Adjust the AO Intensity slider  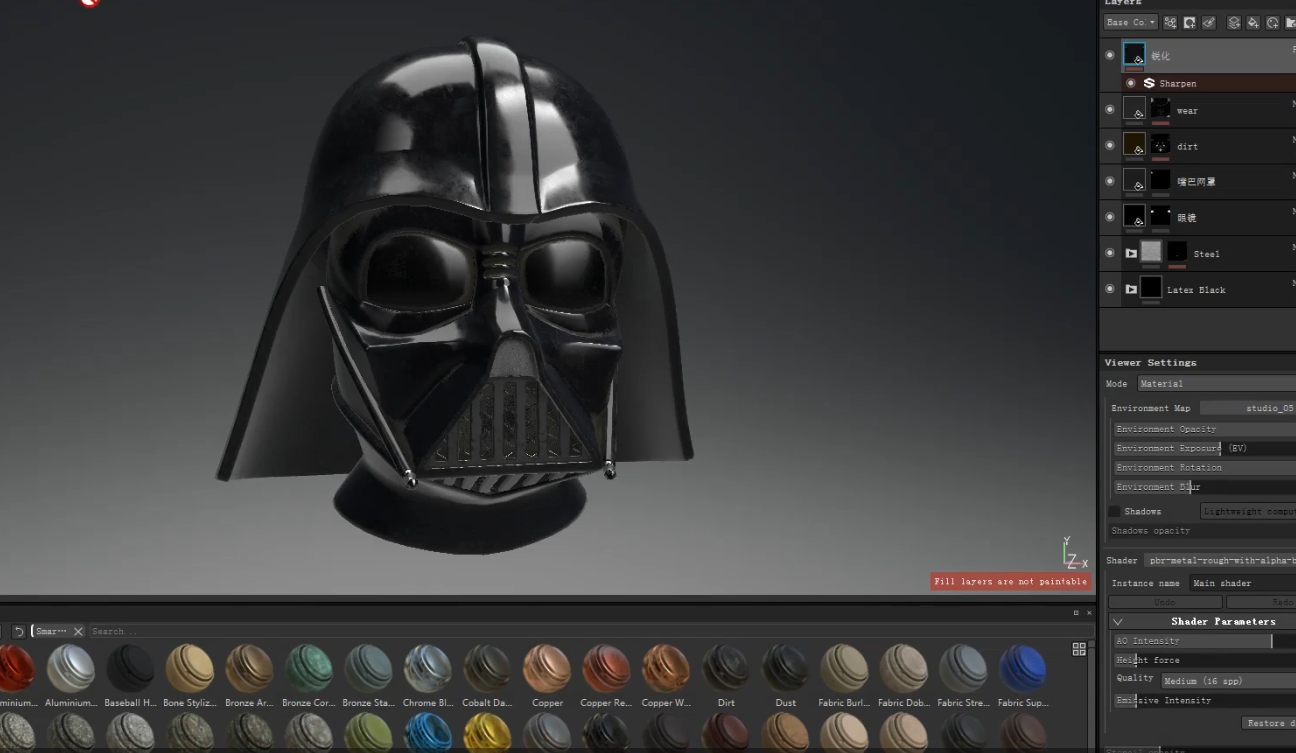[1204, 641]
